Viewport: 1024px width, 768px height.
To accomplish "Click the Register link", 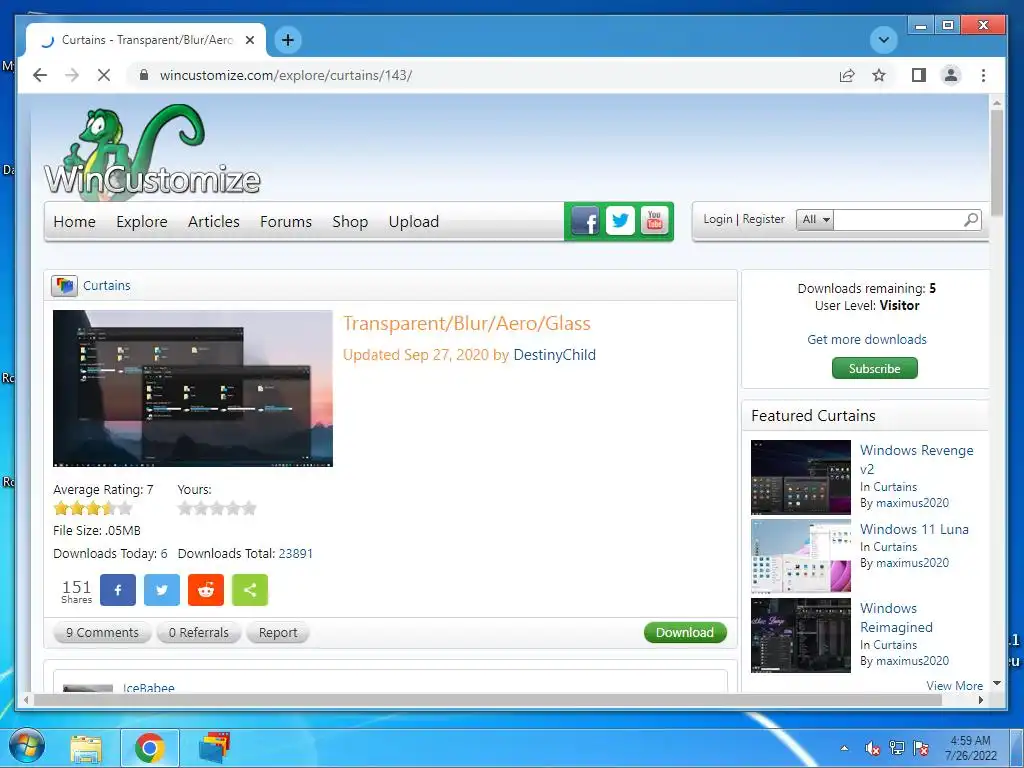I will pos(763,219).
